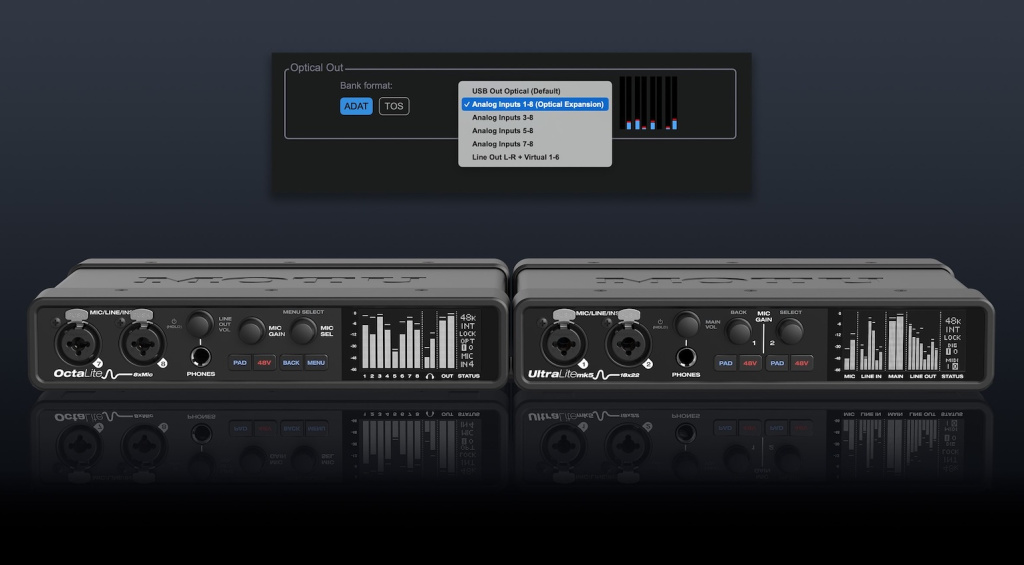Screen dimensions: 1024x565
Task: Select the ADAT bank format button
Action: pyautogui.click(x=356, y=106)
